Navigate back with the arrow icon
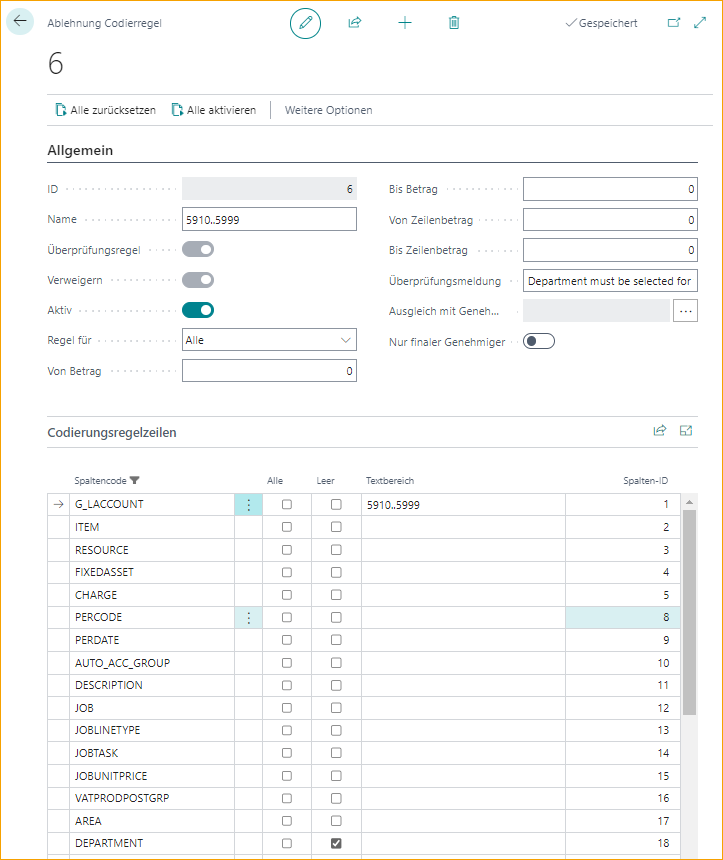Viewport: 723px width, 860px height. coord(20,22)
